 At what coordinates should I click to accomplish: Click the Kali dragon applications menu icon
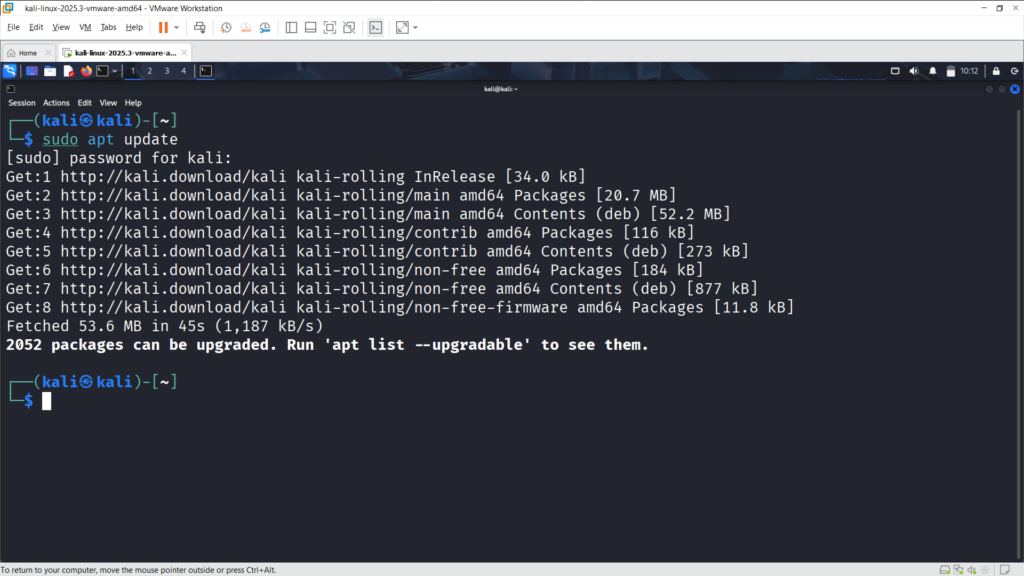[x=9, y=71]
